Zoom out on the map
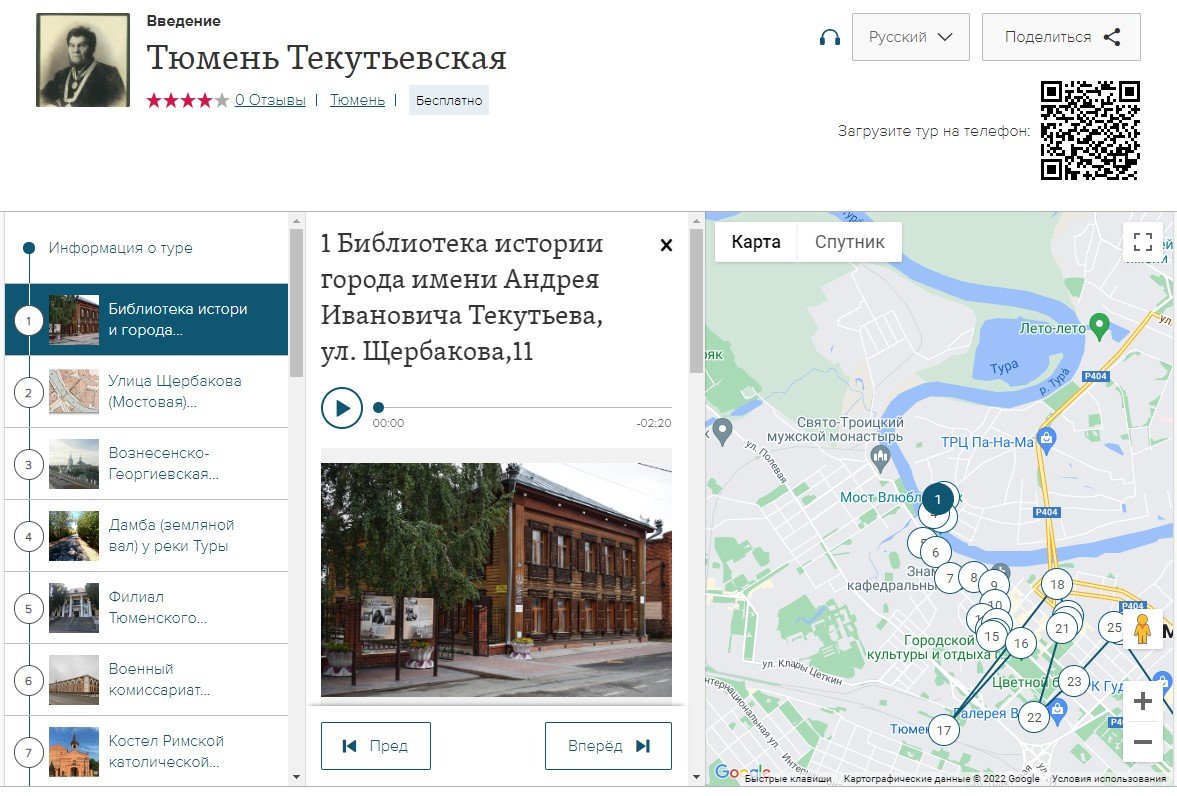Screen dimensions: 1177x796 click(x=1142, y=742)
